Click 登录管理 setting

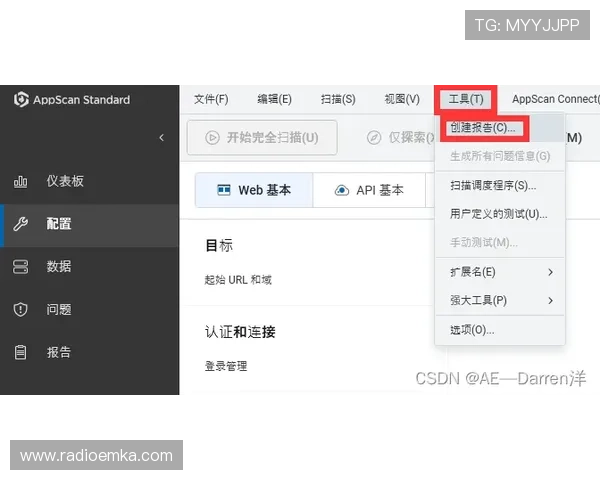pyautogui.click(x=226, y=366)
